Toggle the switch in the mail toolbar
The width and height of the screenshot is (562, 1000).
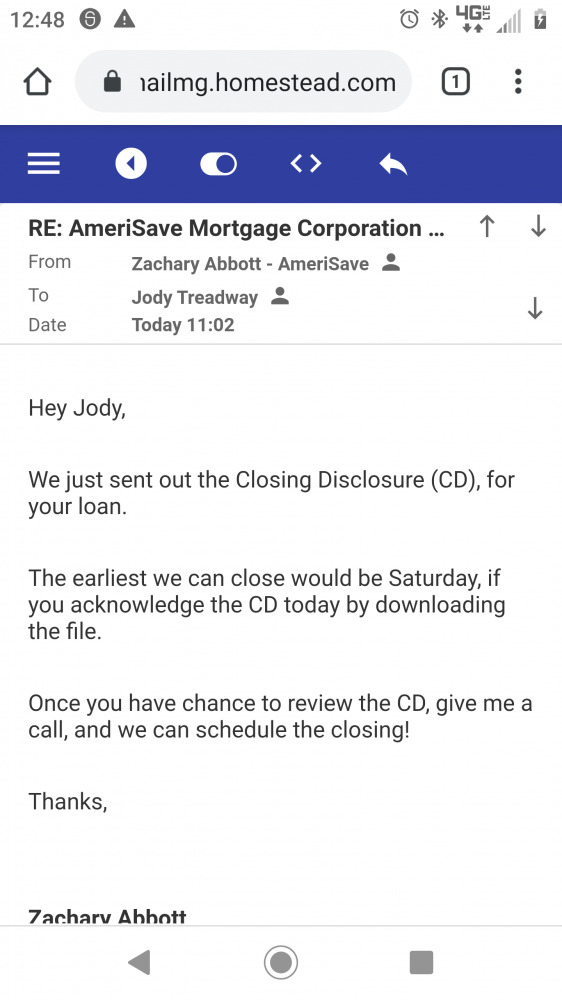(x=218, y=165)
